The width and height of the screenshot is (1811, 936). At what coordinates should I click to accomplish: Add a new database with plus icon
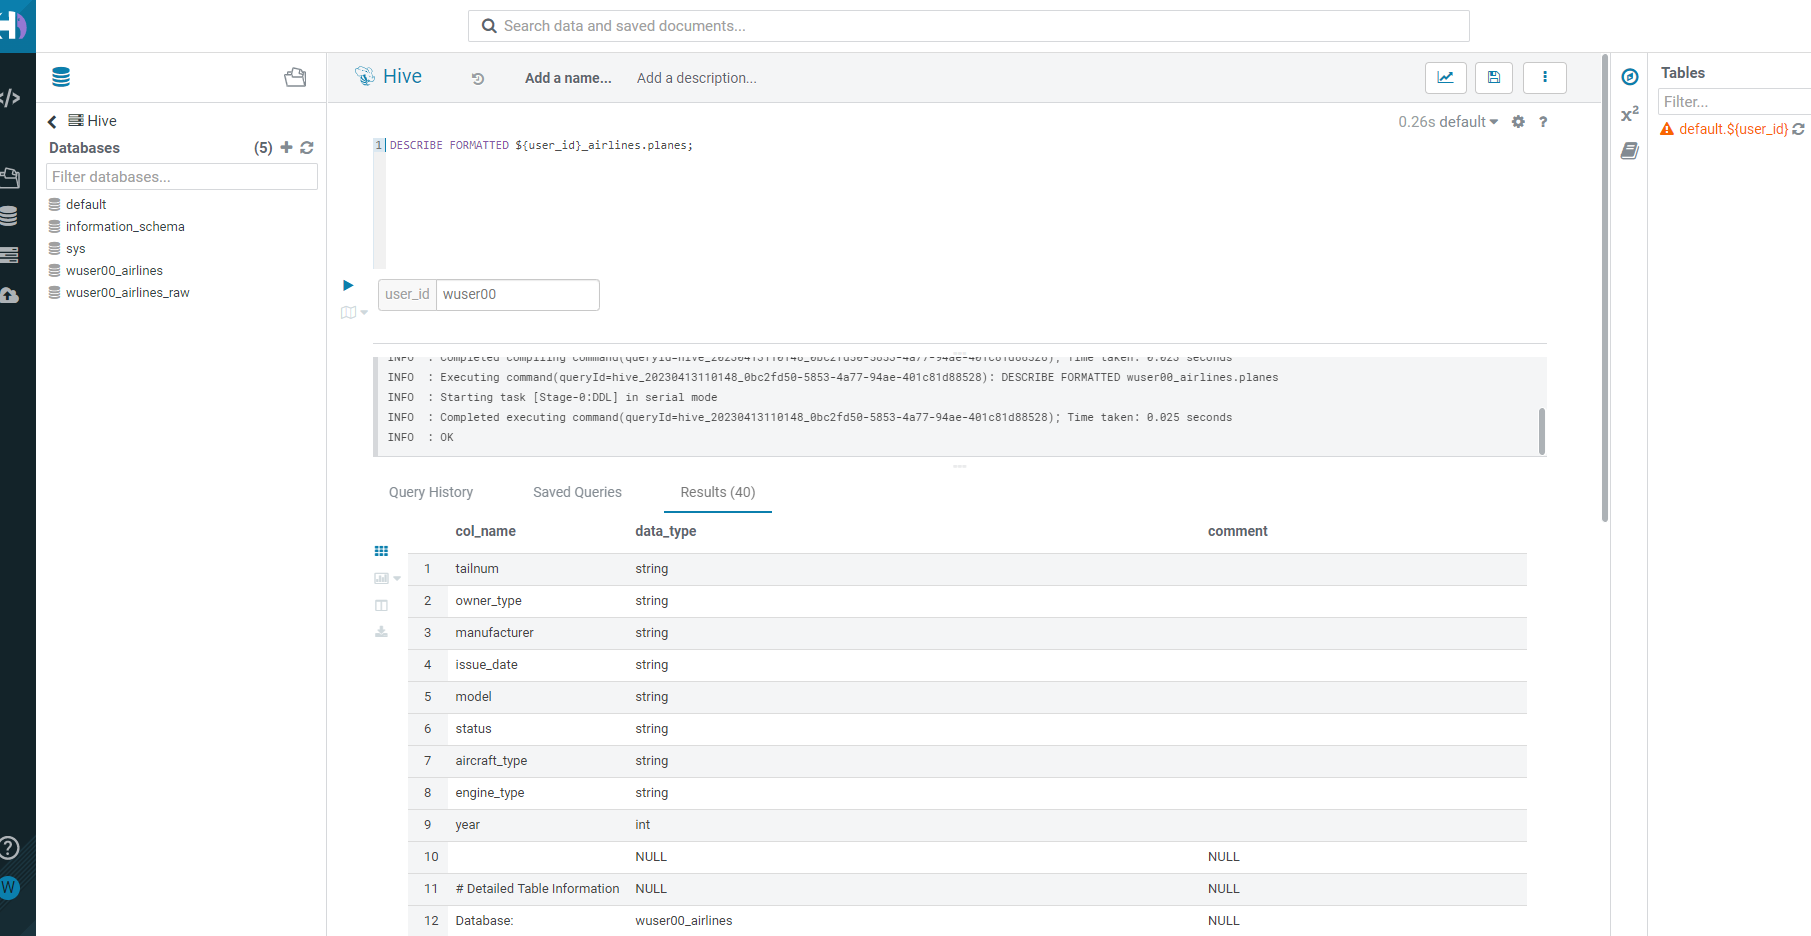[286, 147]
